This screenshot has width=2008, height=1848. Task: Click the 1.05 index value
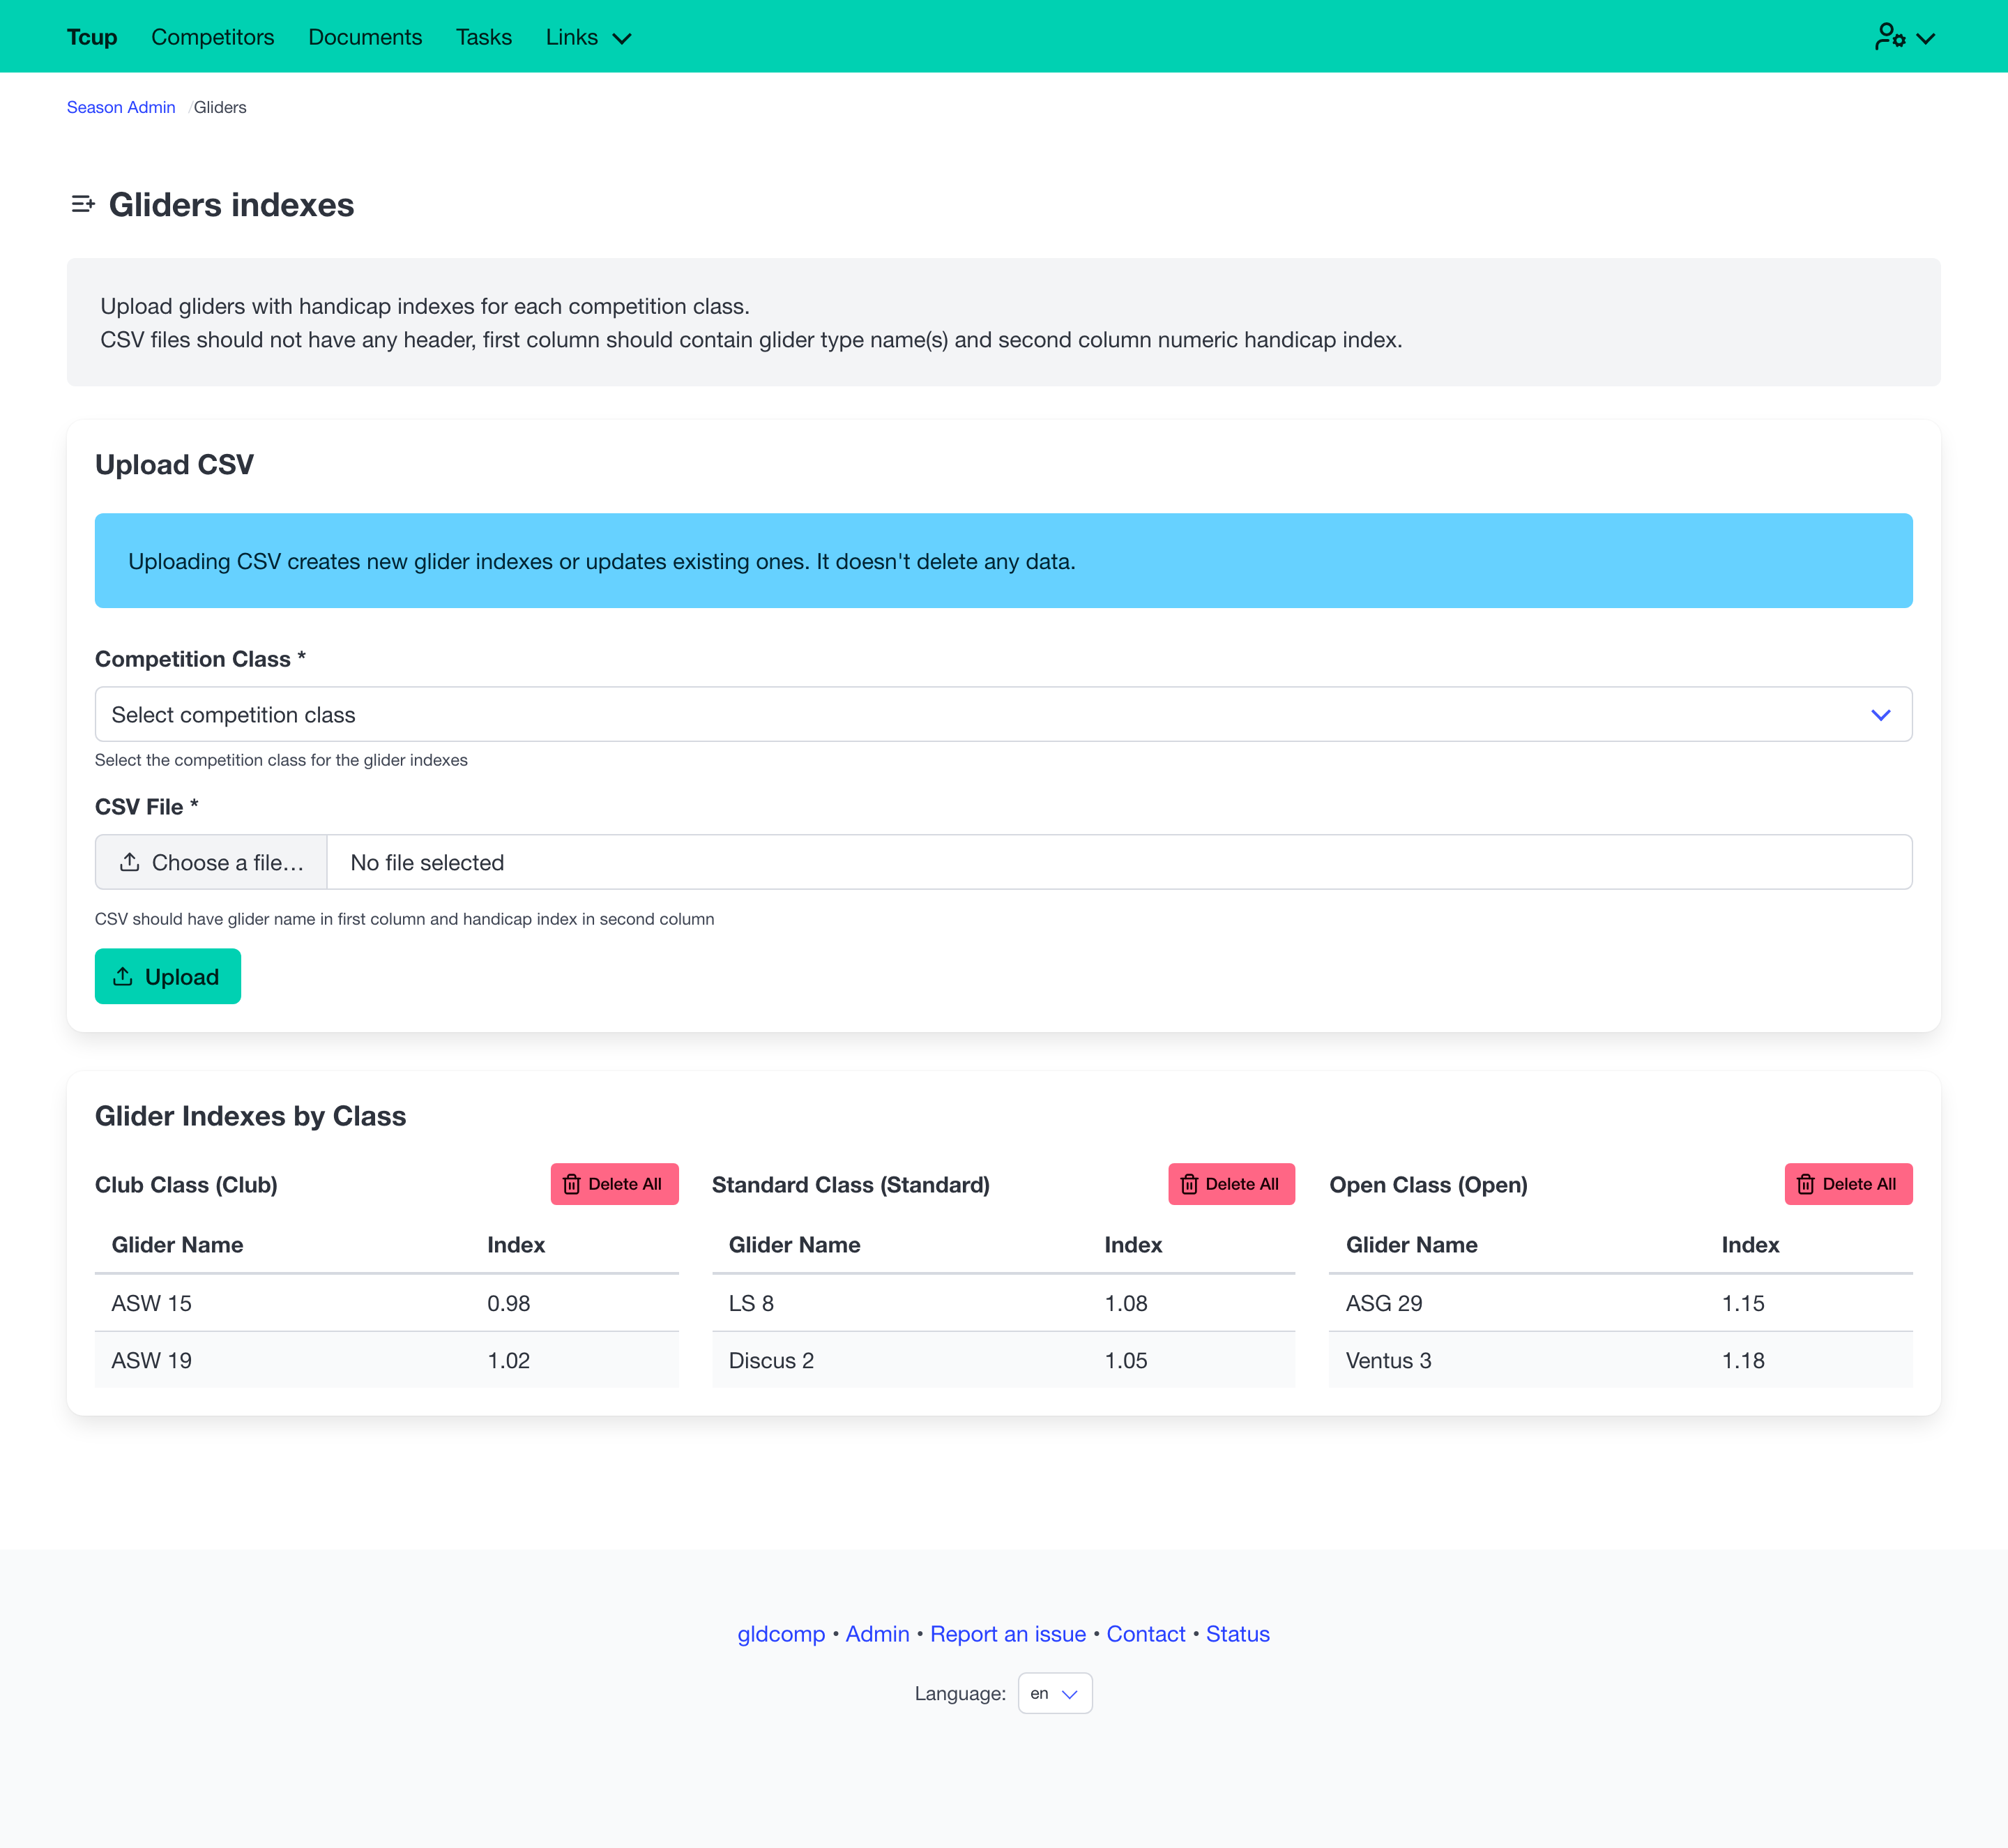point(1126,1360)
